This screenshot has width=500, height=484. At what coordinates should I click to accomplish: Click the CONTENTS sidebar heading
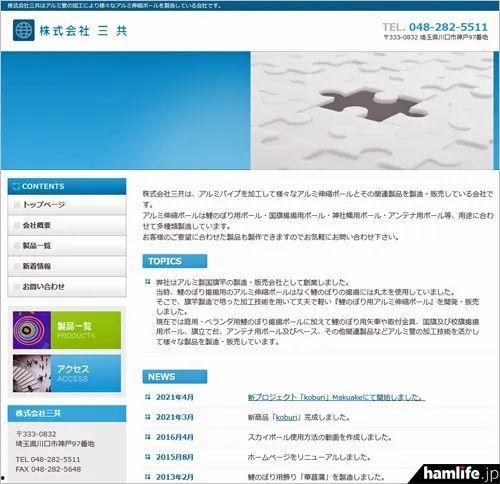67,186
